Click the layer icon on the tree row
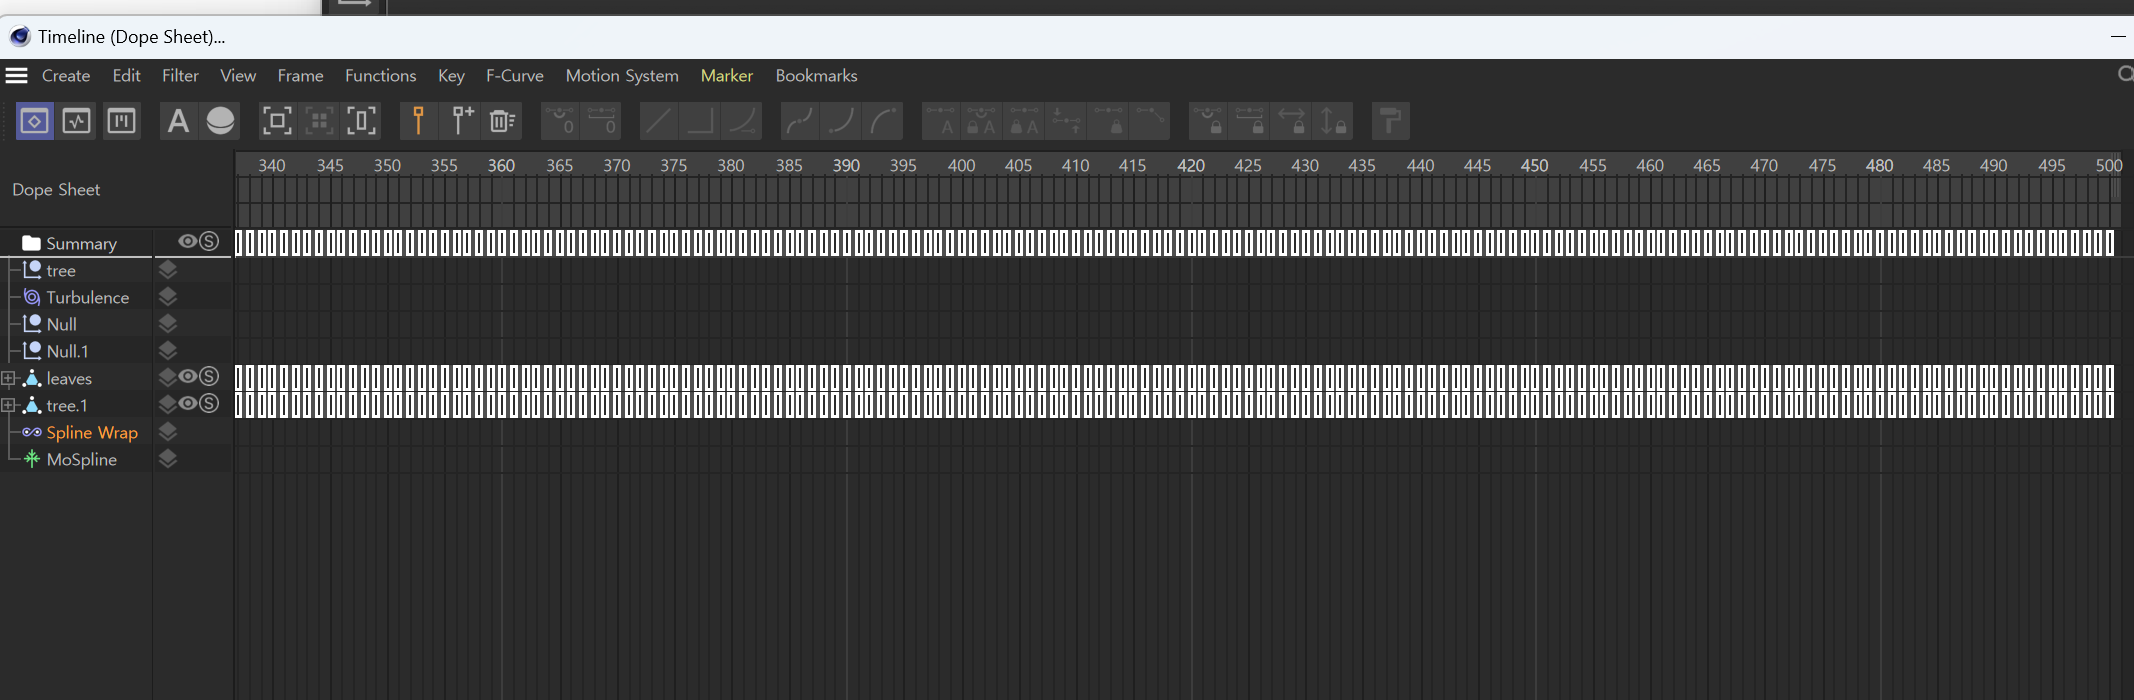 168,269
